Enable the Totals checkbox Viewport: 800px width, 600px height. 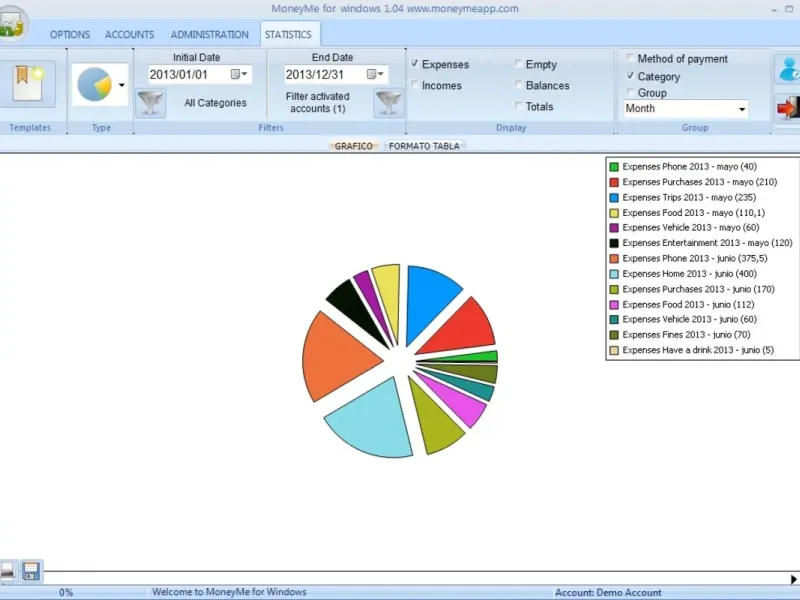click(518, 106)
